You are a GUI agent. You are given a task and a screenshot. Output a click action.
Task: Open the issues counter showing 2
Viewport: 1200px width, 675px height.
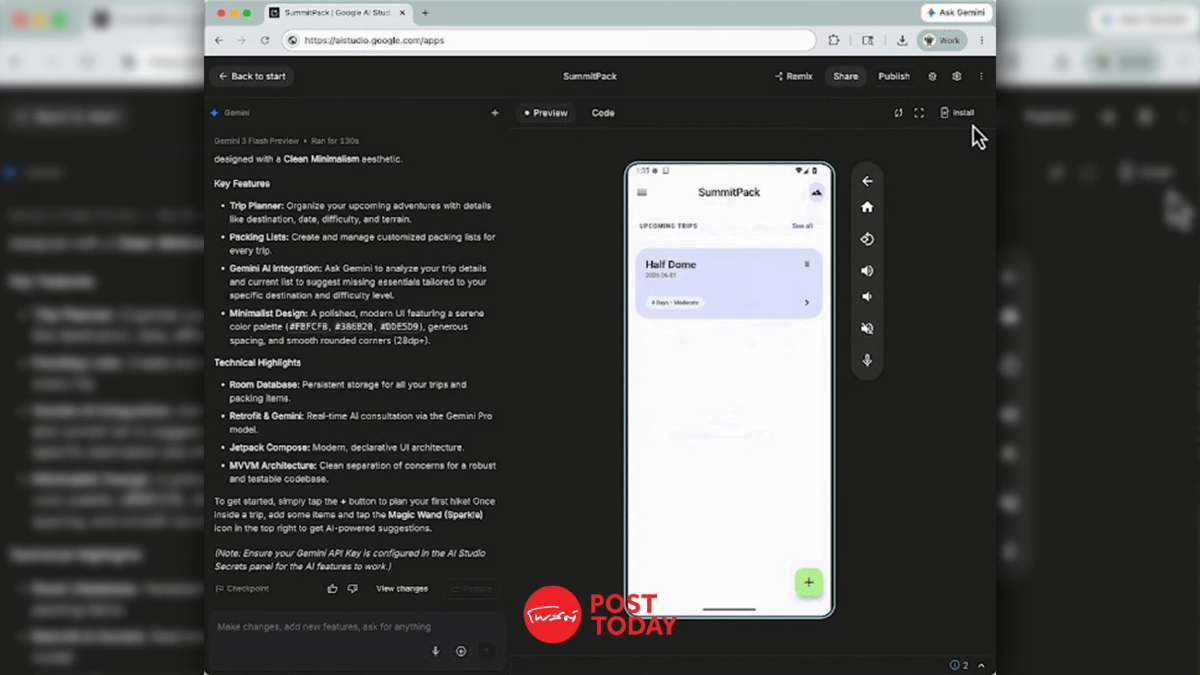(x=959, y=665)
